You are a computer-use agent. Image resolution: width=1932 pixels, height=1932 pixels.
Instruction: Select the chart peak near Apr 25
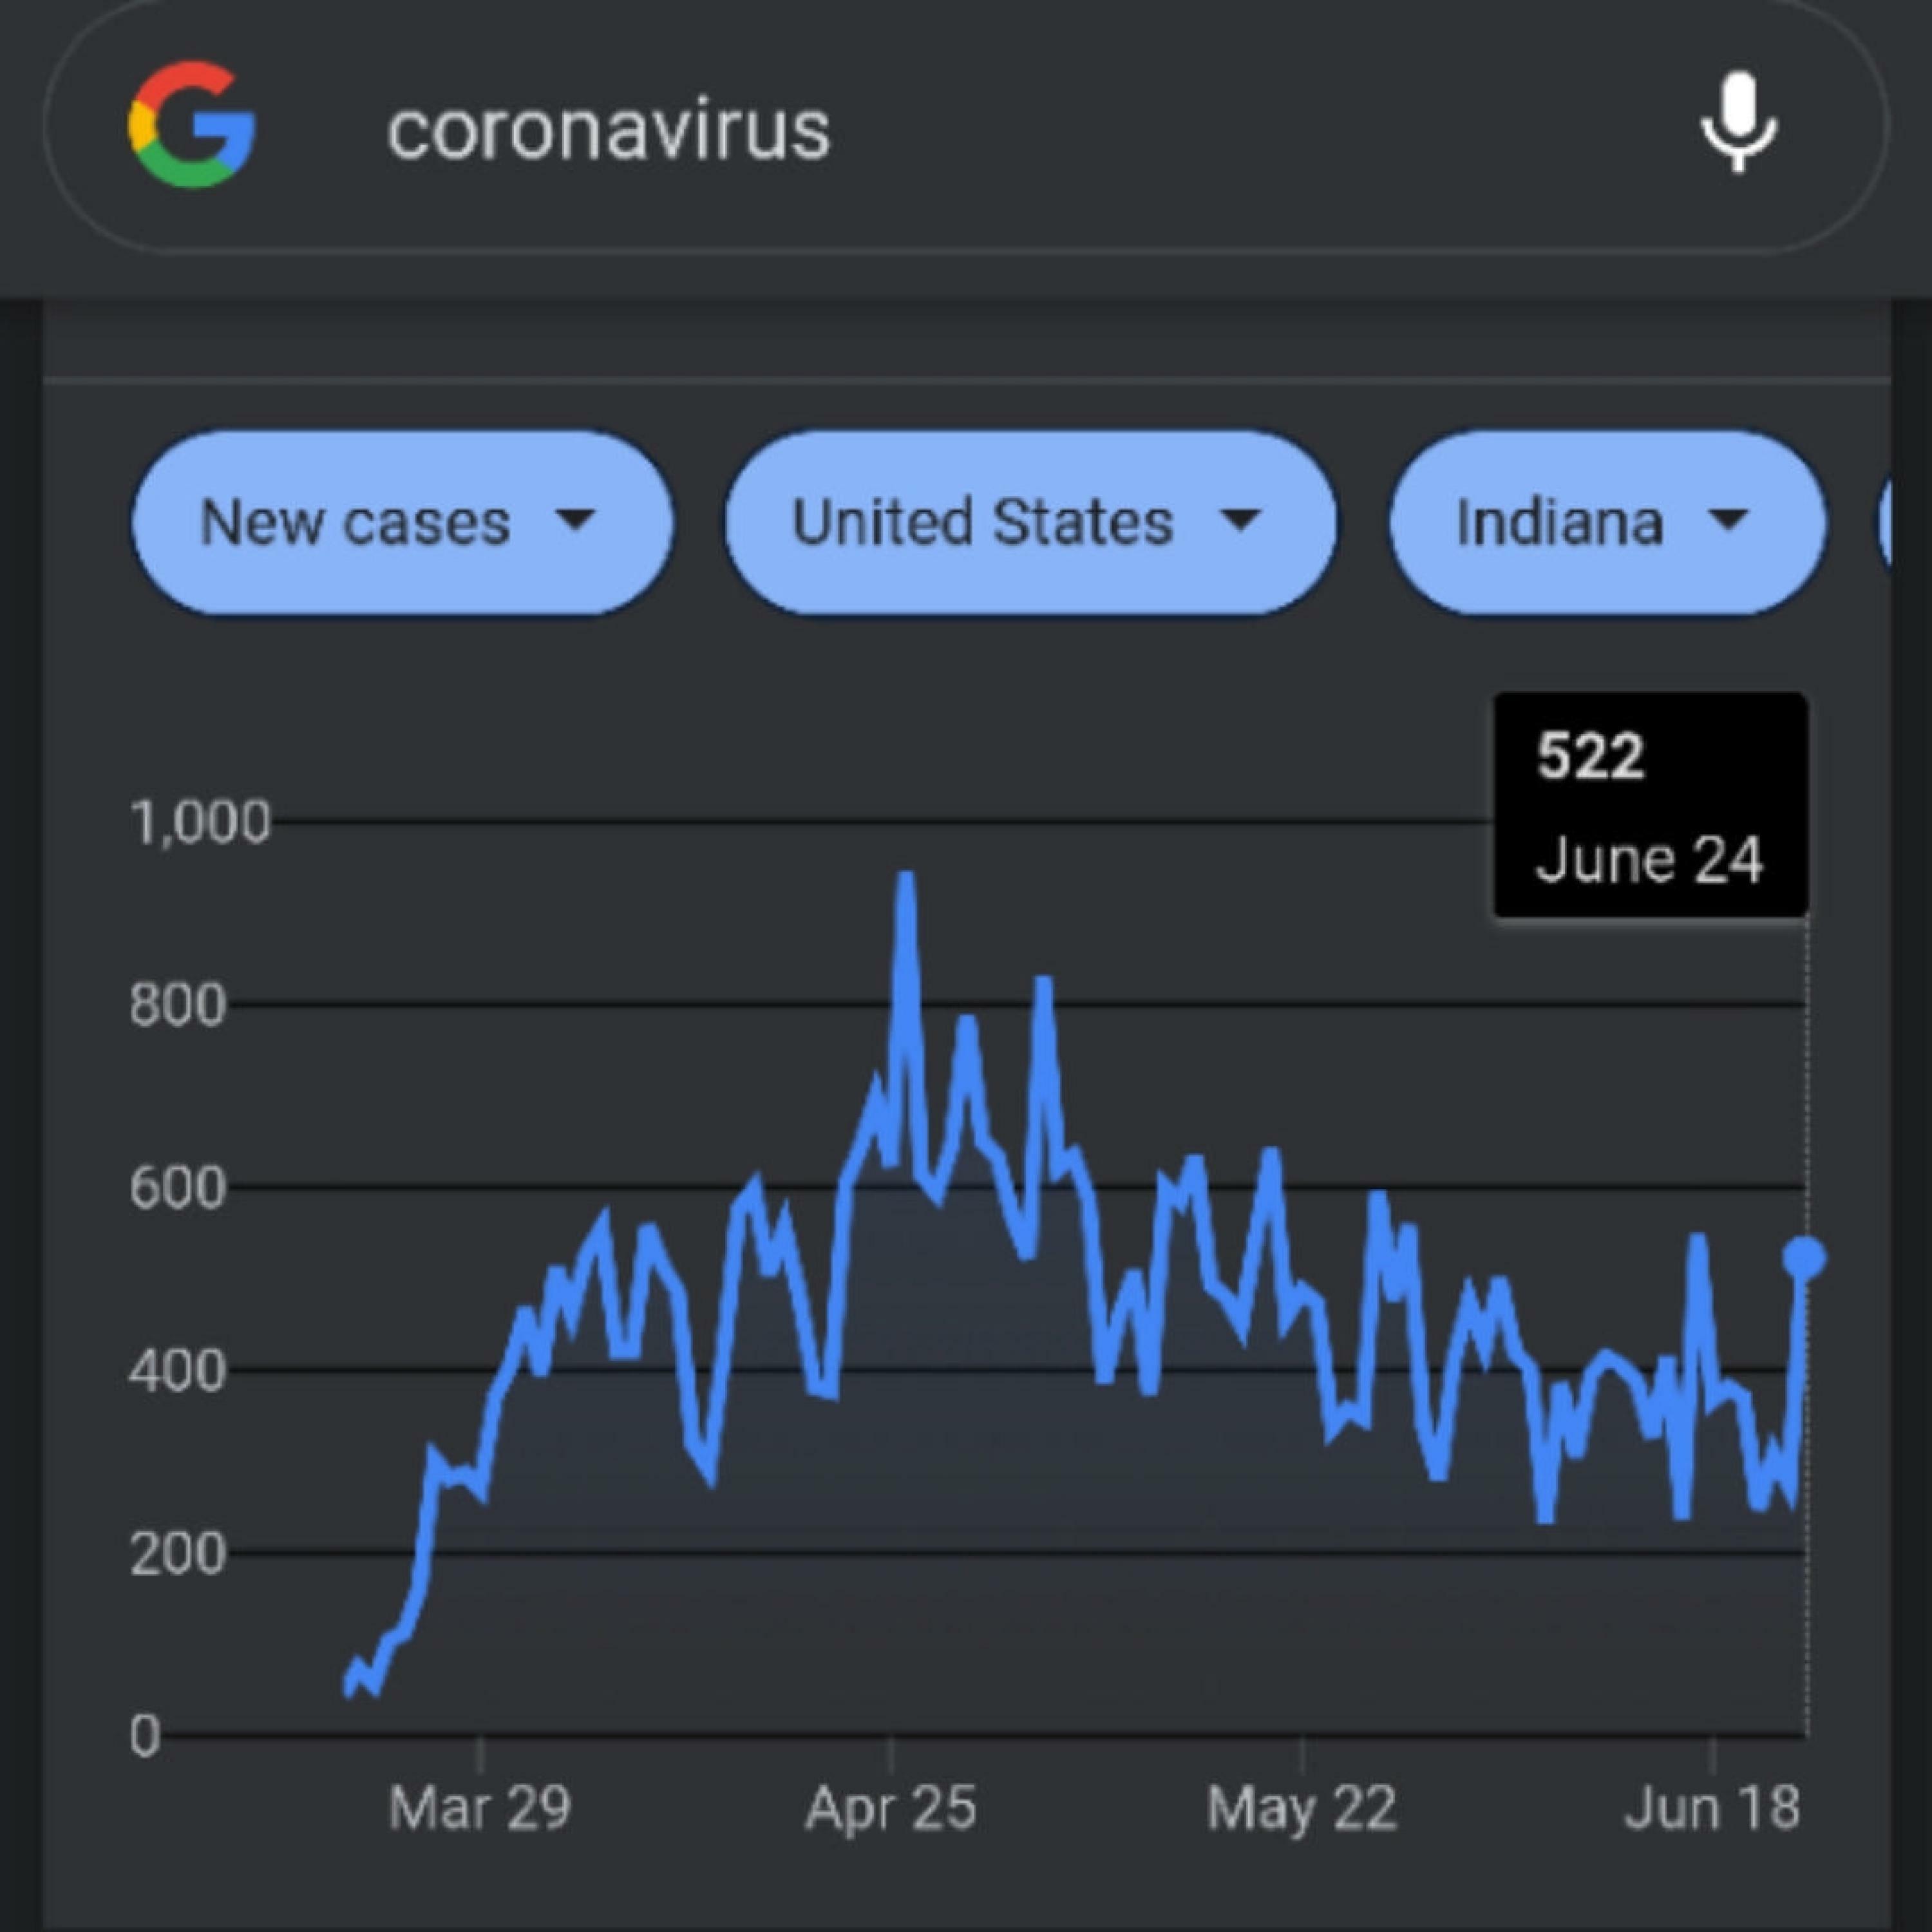[906, 878]
